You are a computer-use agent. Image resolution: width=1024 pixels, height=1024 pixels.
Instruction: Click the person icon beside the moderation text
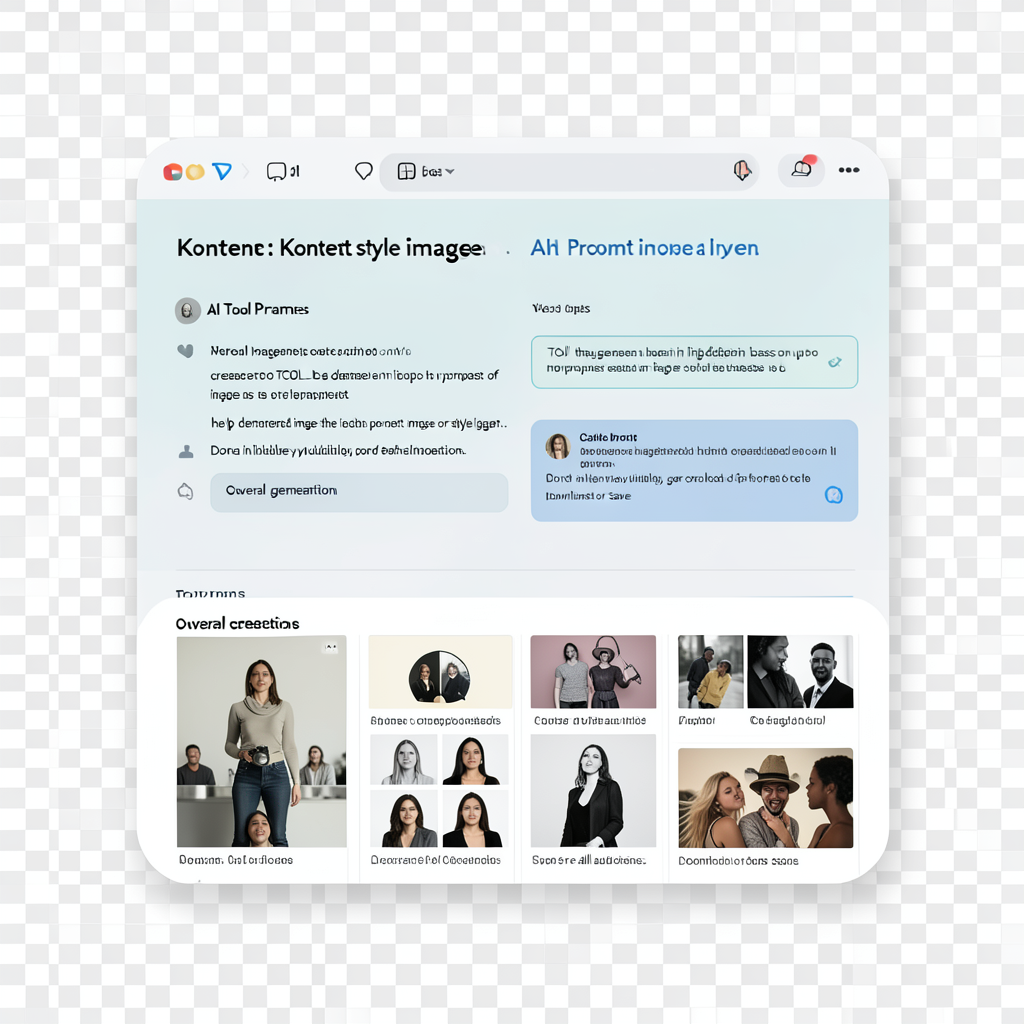186,450
